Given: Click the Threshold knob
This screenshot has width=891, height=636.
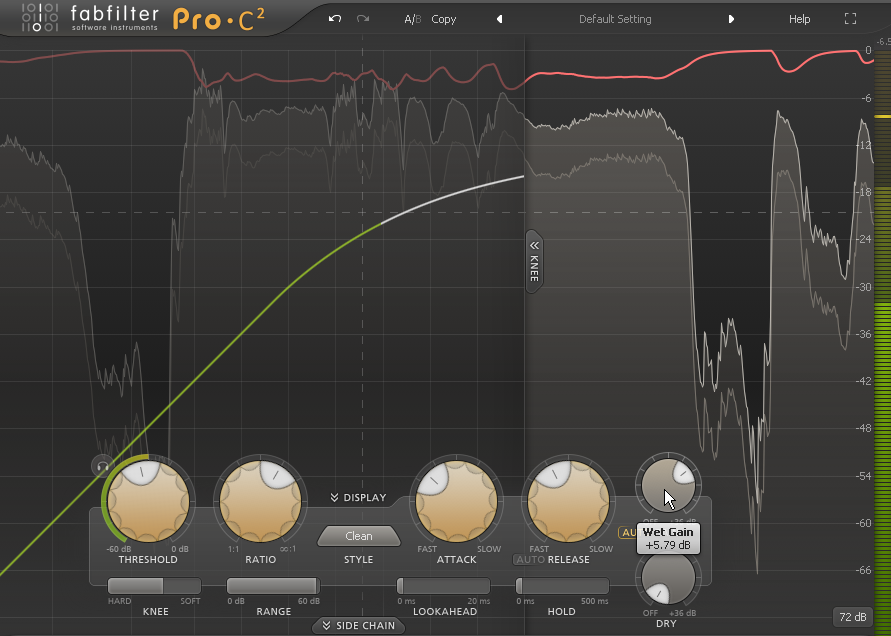Looking at the screenshot, I should click(x=149, y=501).
